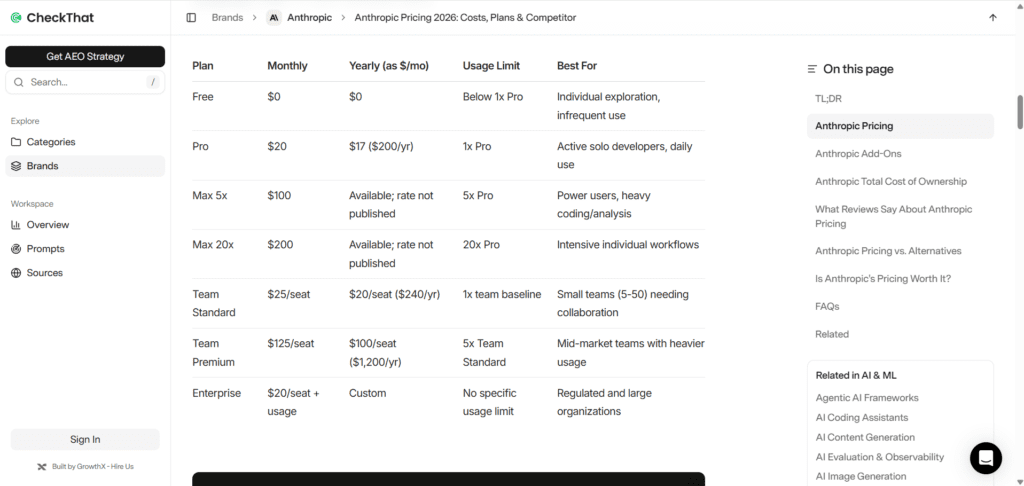Select the Brands layers icon
1024x486 pixels.
click(16, 166)
